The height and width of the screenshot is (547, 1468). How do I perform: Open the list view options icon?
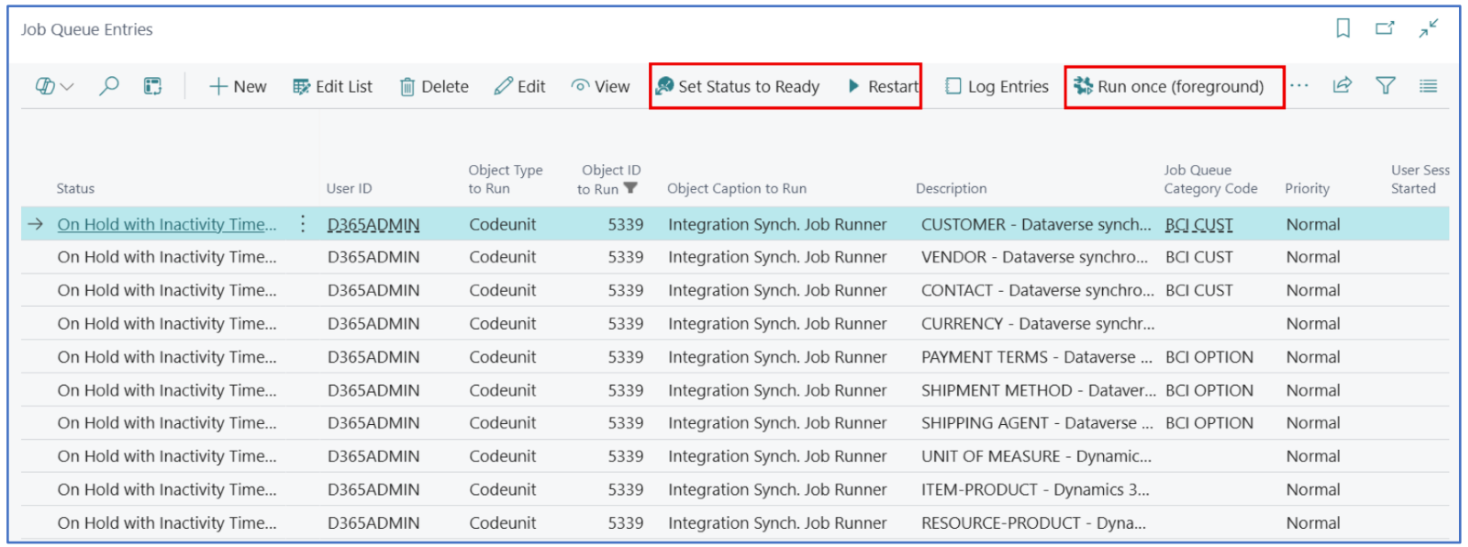click(1428, 86)
